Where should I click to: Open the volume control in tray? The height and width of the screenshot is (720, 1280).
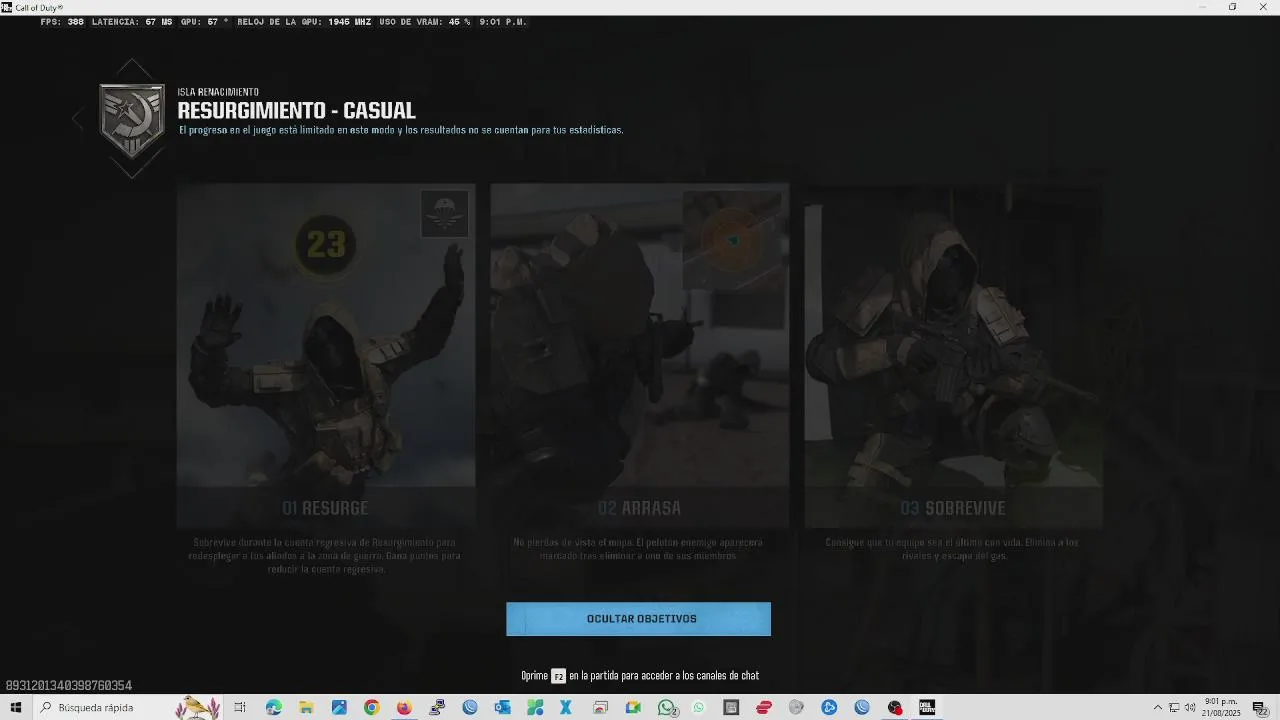[x=1190, y=708]
